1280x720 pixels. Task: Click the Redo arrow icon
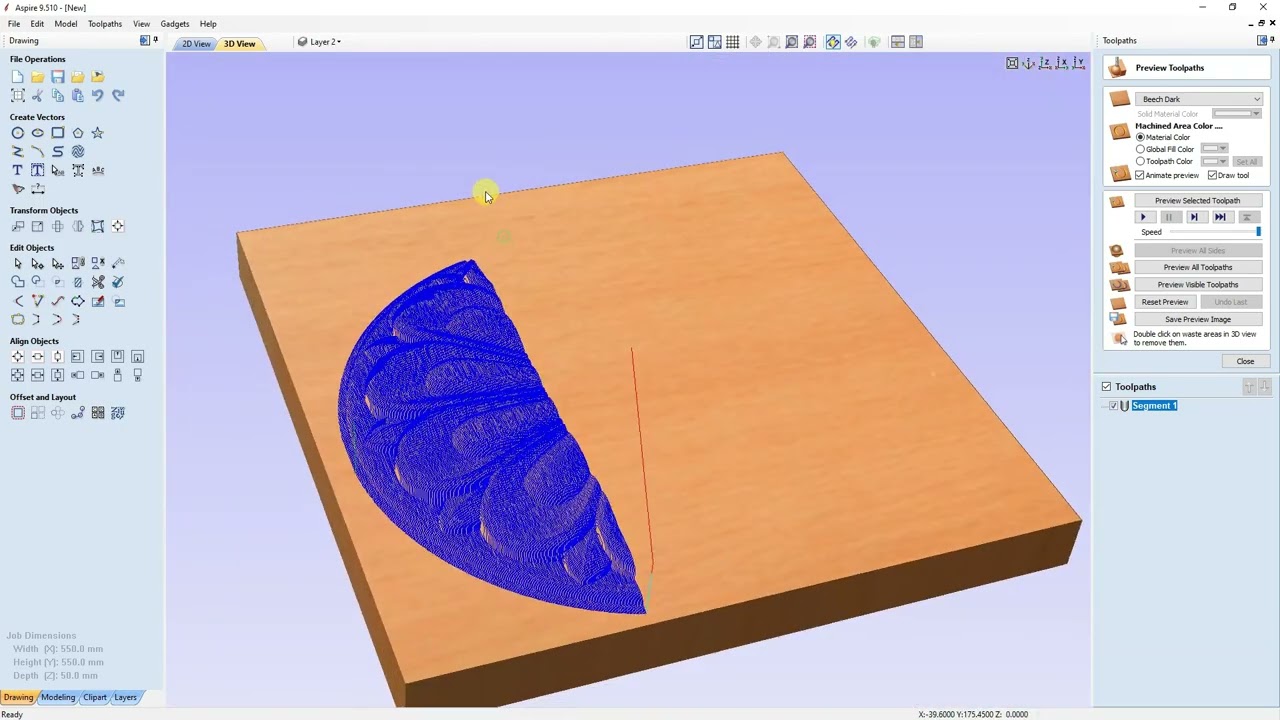117,96
